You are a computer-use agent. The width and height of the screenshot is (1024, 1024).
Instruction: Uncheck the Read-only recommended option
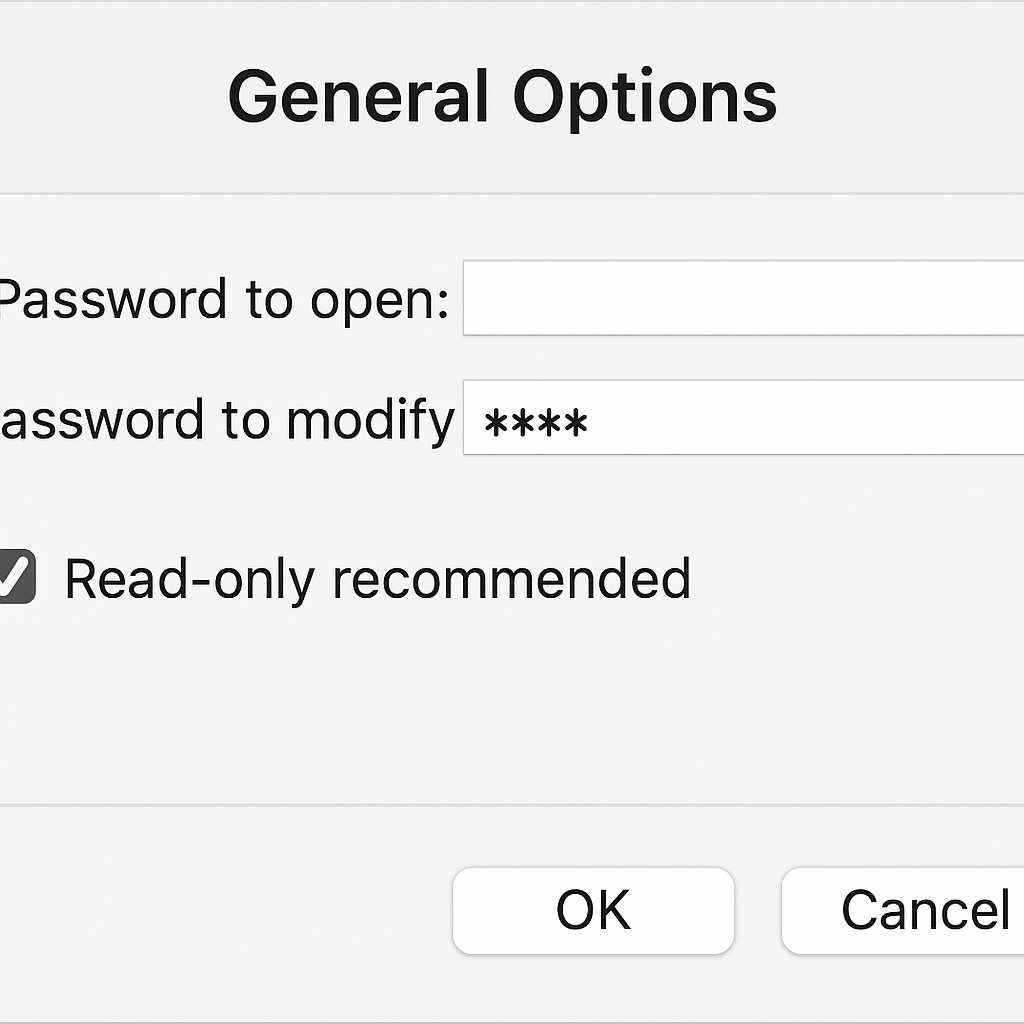click(14, 578)
